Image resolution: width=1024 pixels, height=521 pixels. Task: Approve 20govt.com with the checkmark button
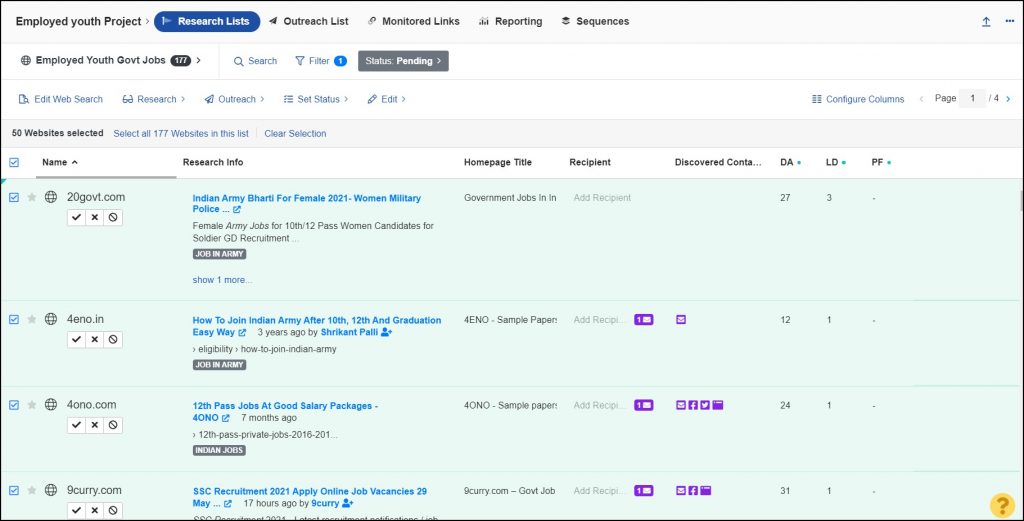[76, 217]
